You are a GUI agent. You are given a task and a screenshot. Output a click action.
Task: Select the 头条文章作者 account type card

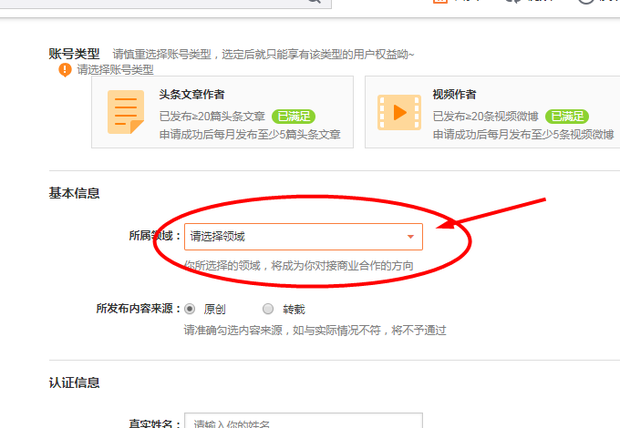pos(222,112)
